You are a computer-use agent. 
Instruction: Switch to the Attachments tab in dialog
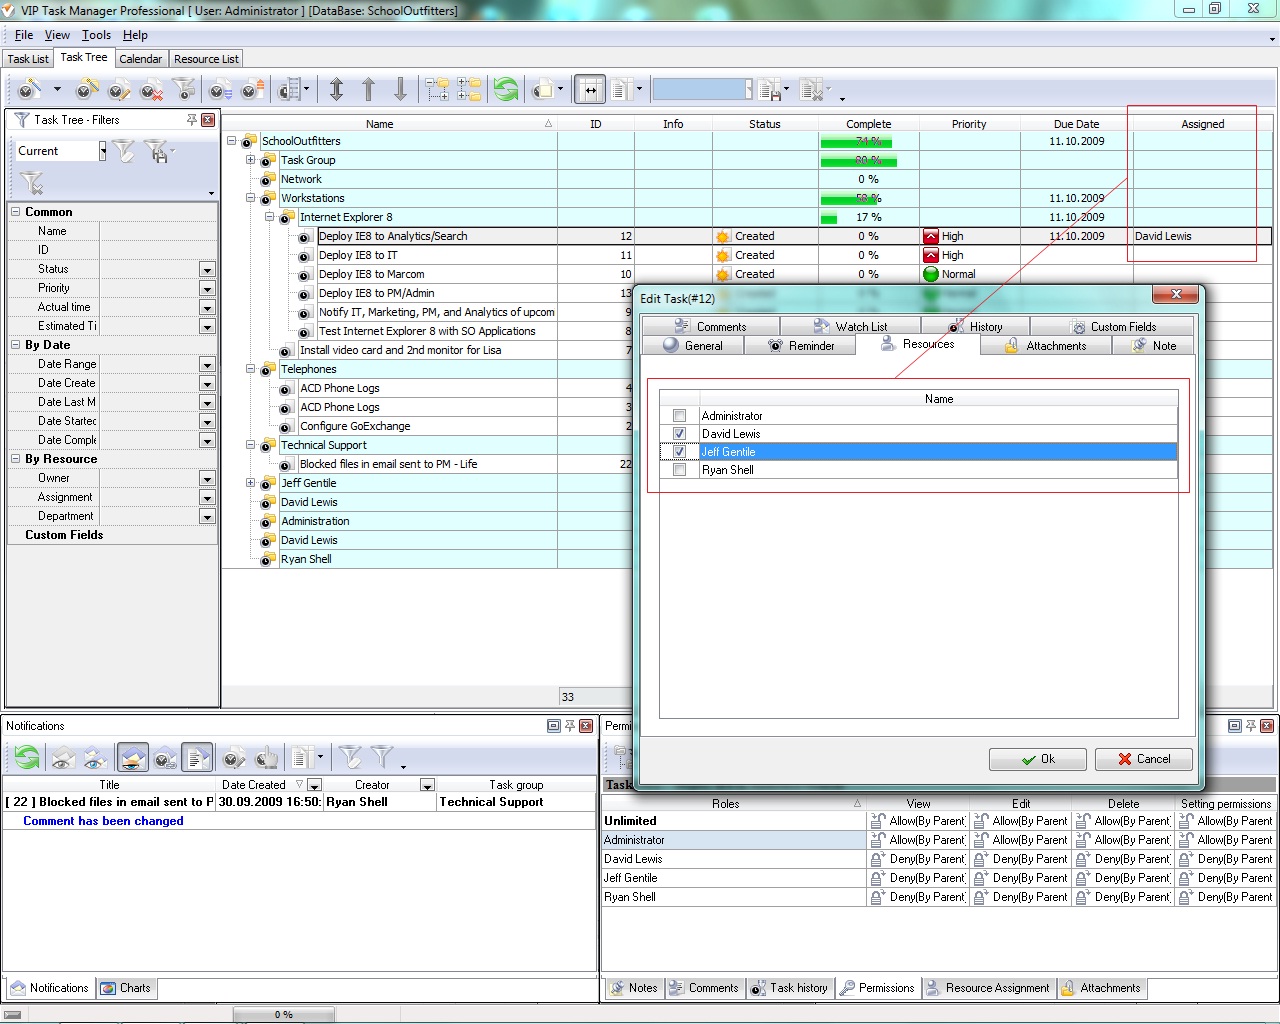coord(1046,346)
